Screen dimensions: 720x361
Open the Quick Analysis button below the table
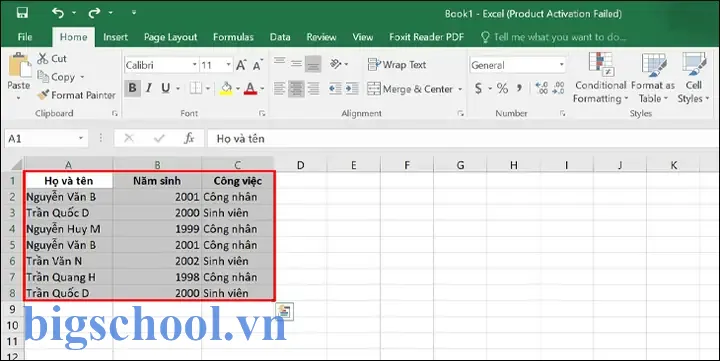(285, 311)
